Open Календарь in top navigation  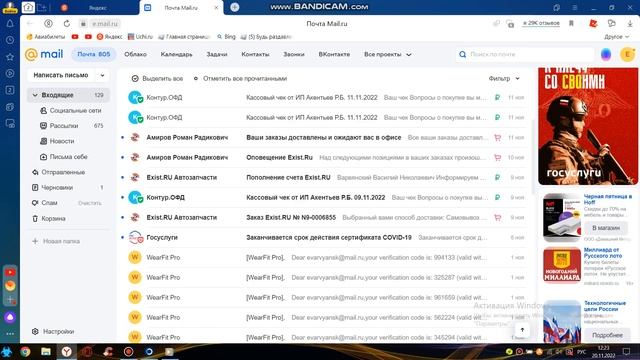[x=176, y=54]
